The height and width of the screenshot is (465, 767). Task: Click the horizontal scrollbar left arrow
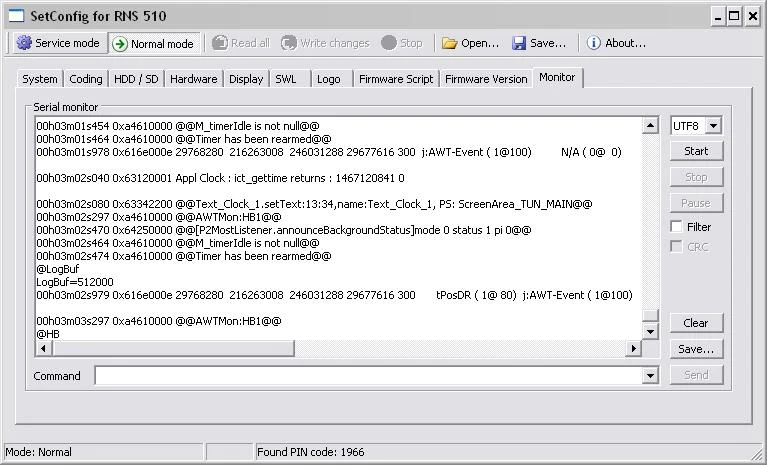tap(44, 349)
